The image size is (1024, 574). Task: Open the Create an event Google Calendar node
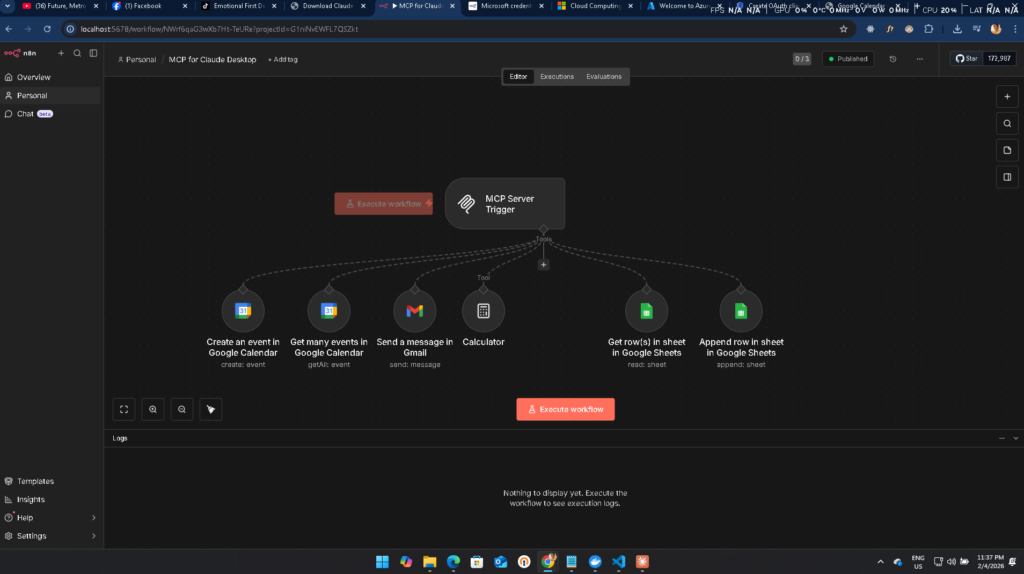[243, 311]
